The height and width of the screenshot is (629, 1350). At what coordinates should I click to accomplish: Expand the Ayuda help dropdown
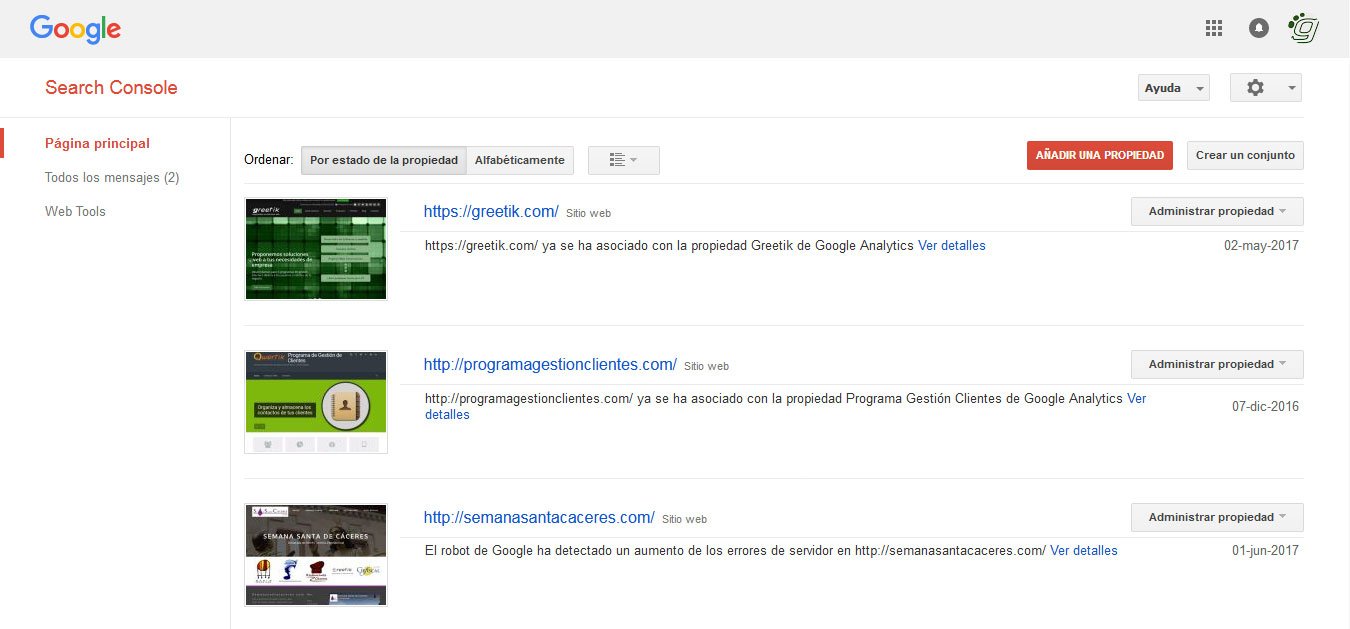(1174, 88)
